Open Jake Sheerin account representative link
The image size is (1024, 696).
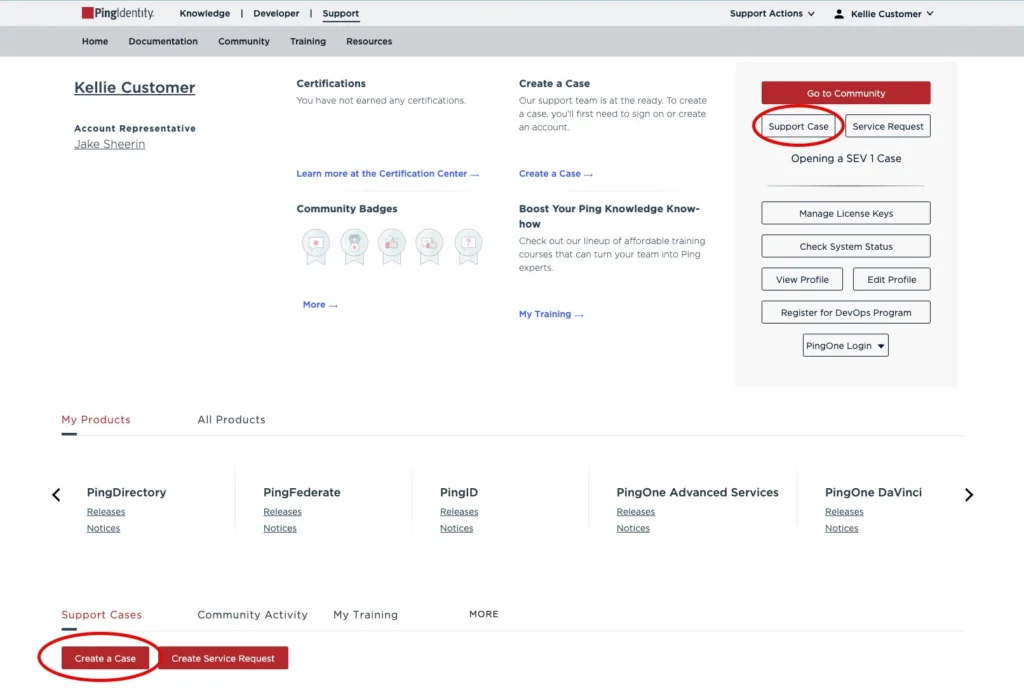point(110,144)
